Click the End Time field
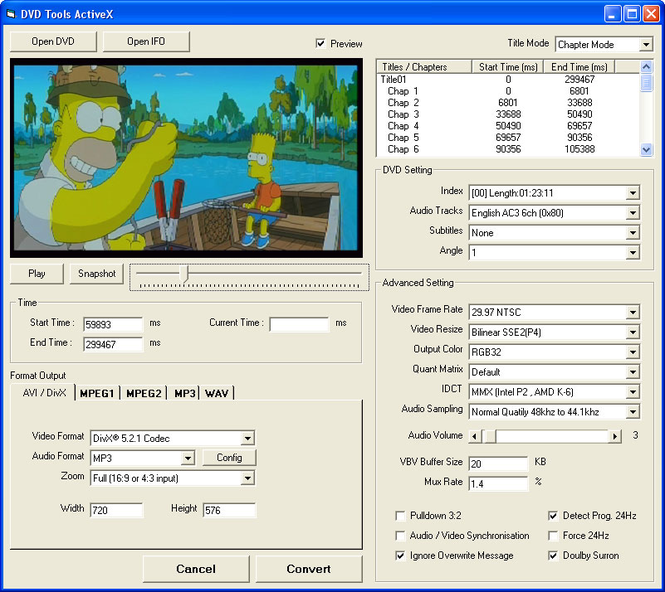This screenshot has width=665, height=592. 113,344
